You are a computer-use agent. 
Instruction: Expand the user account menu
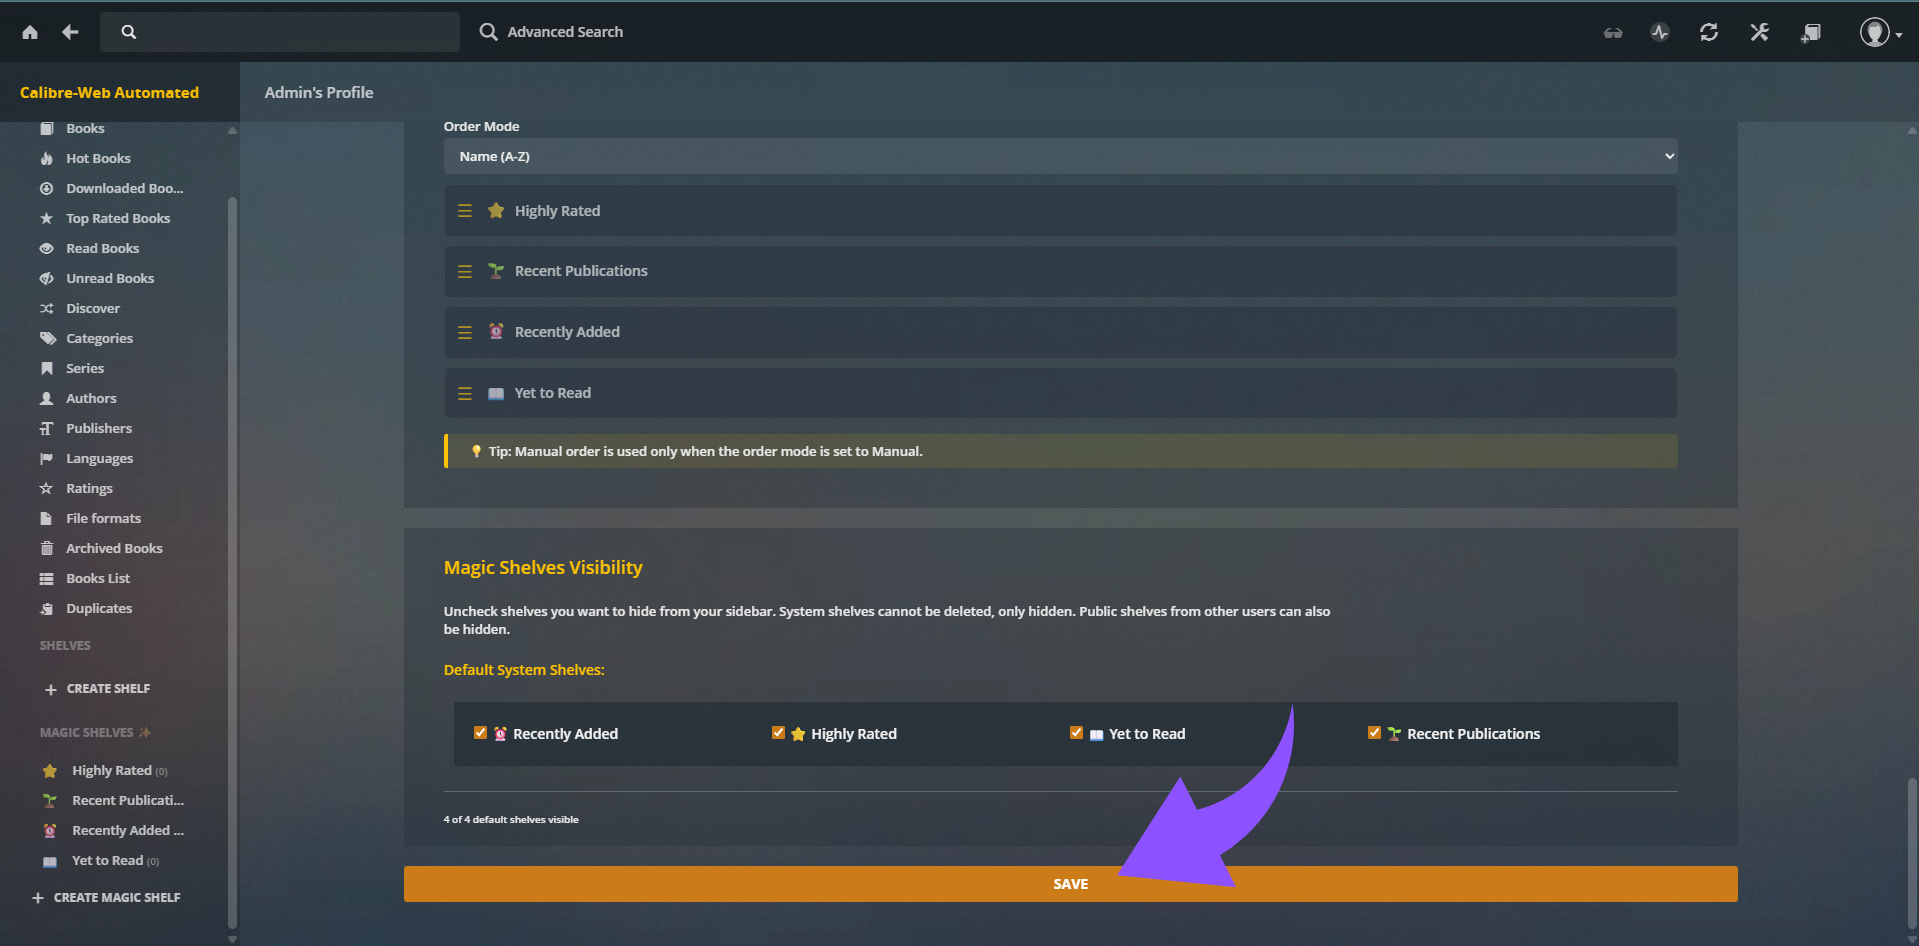(x=1879, y=33)
